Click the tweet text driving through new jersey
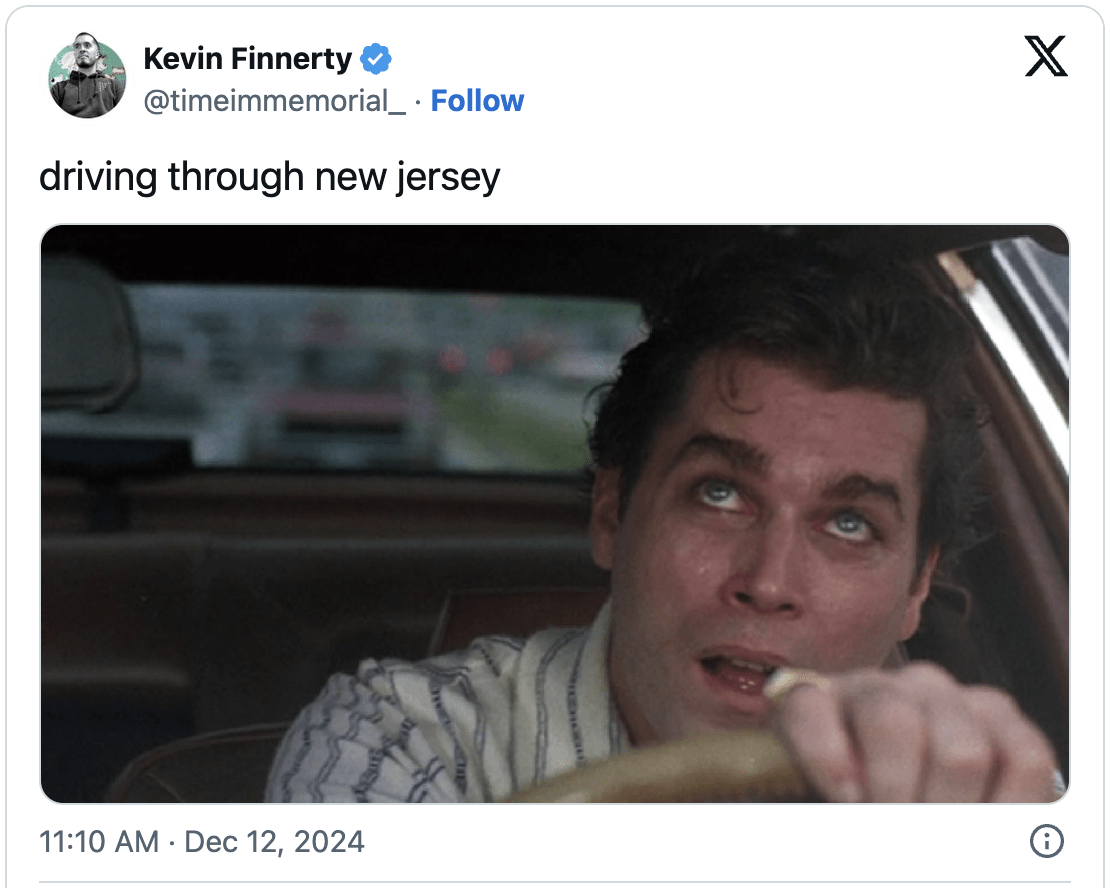1110x888 pixels. coord(270,177)
